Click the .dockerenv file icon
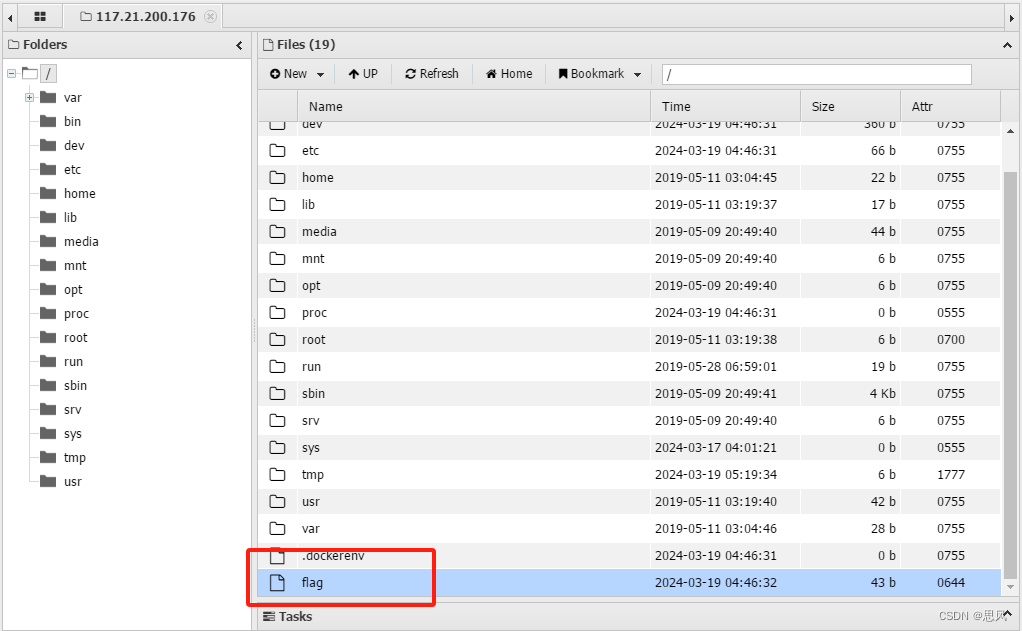Image resolution: width=1022 pixels, height=631 pixels. (x=277, y=556)
